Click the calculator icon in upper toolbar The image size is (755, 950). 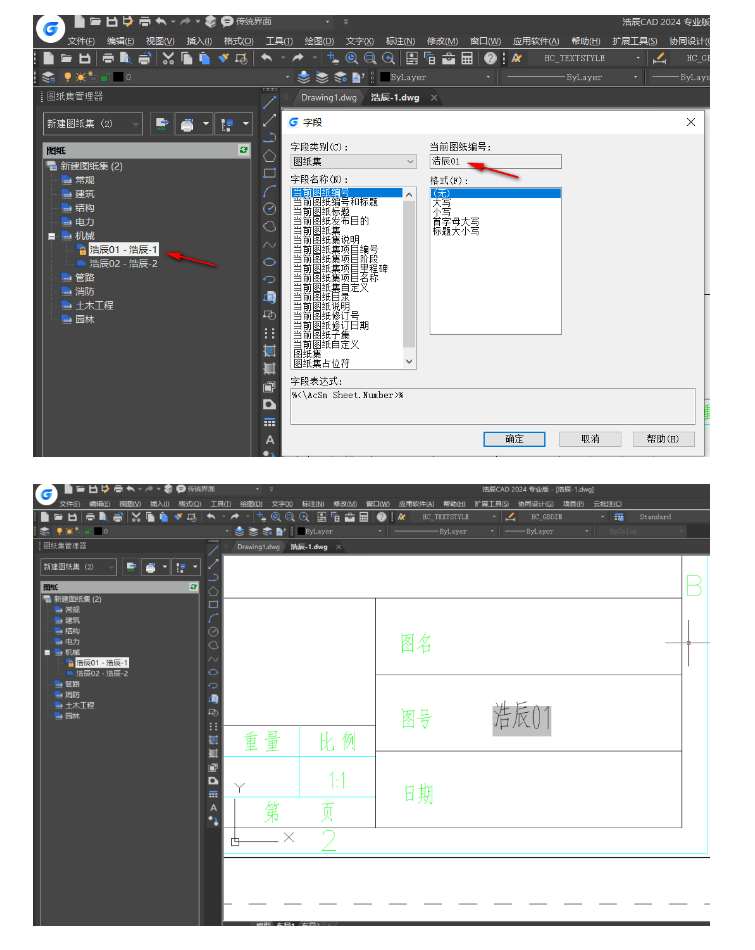pos(467,58)
